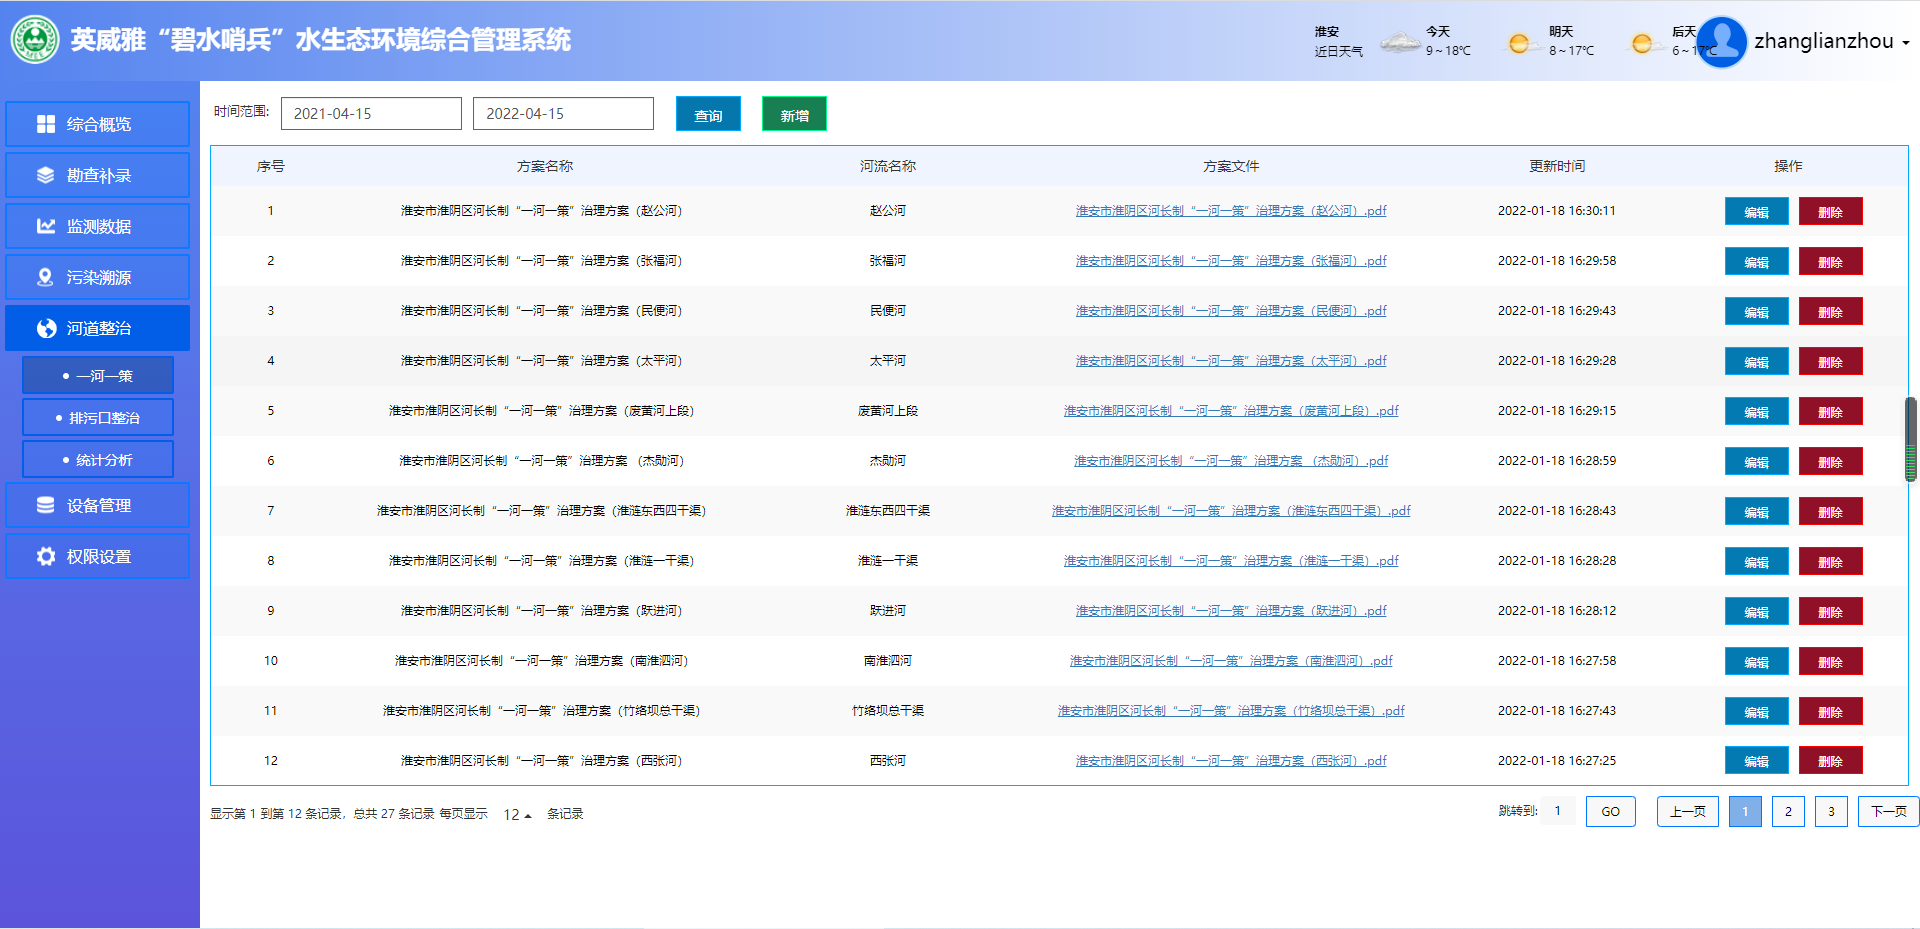
Task: Click the 综合概览 grid icon in sidebar
Action: [46, 124]
